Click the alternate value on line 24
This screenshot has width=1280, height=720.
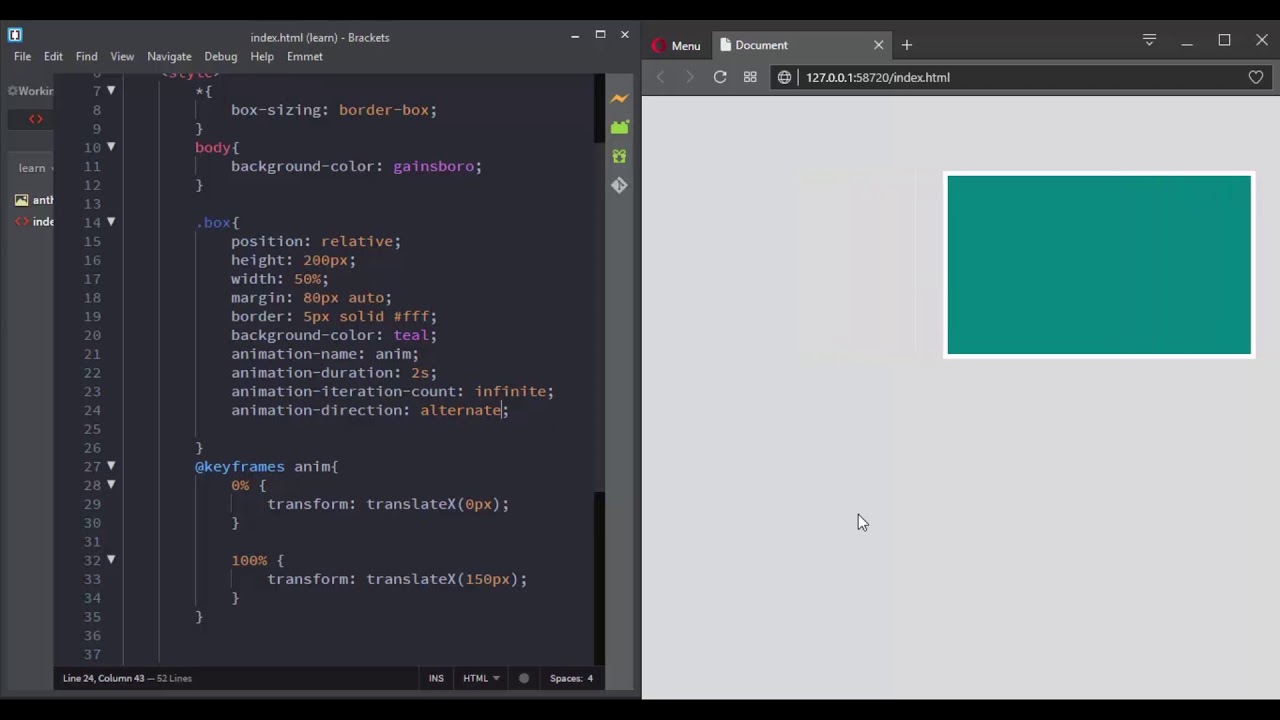[460, 410]
